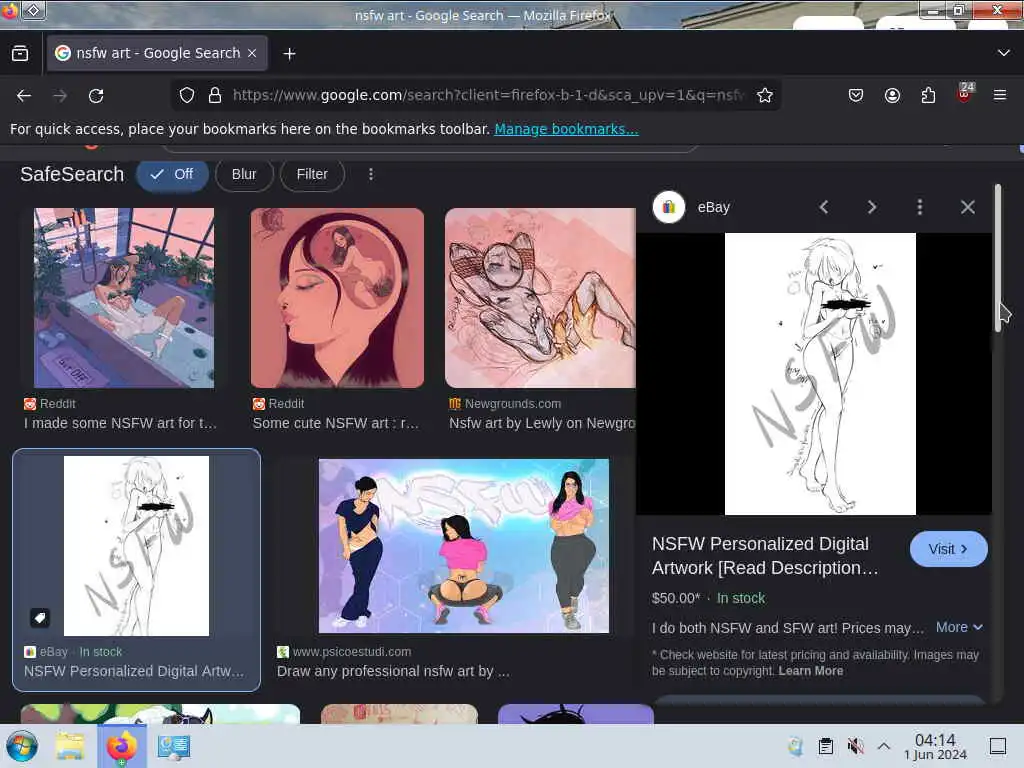This screenshot has width=1024, height=768.
Task: Close the nsfw art Google Search tab
Action: [x=252, y=54]
